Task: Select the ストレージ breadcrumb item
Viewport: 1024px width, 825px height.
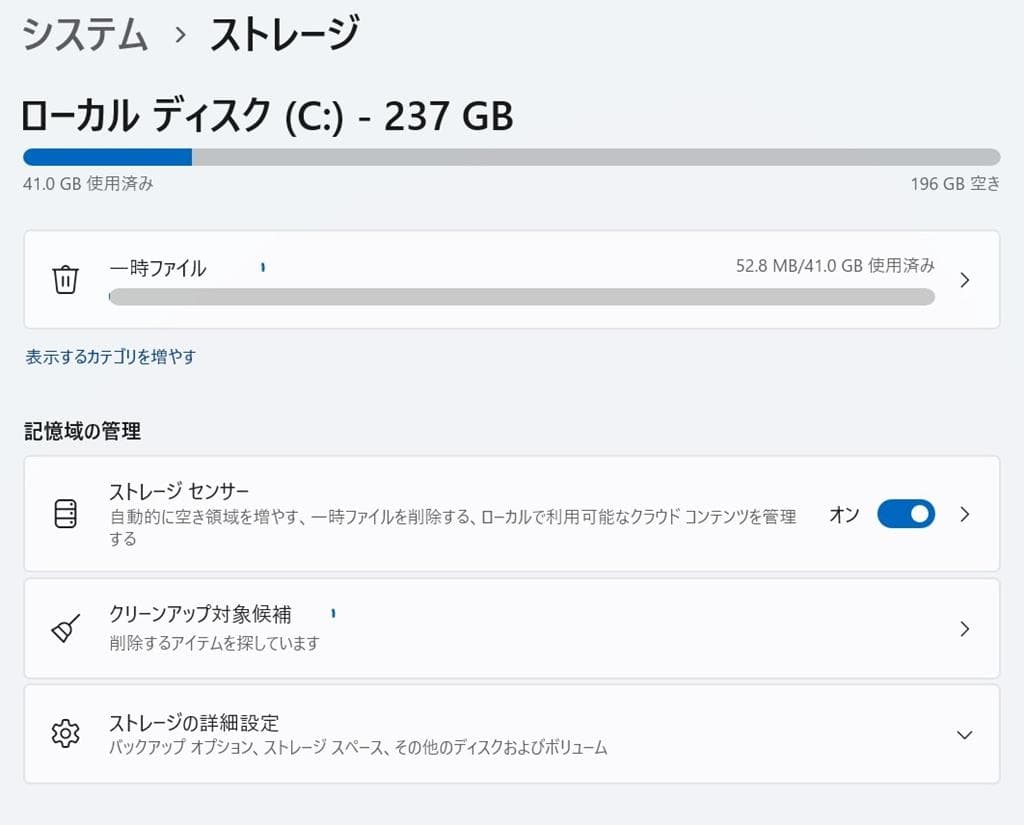Action: 282,33
